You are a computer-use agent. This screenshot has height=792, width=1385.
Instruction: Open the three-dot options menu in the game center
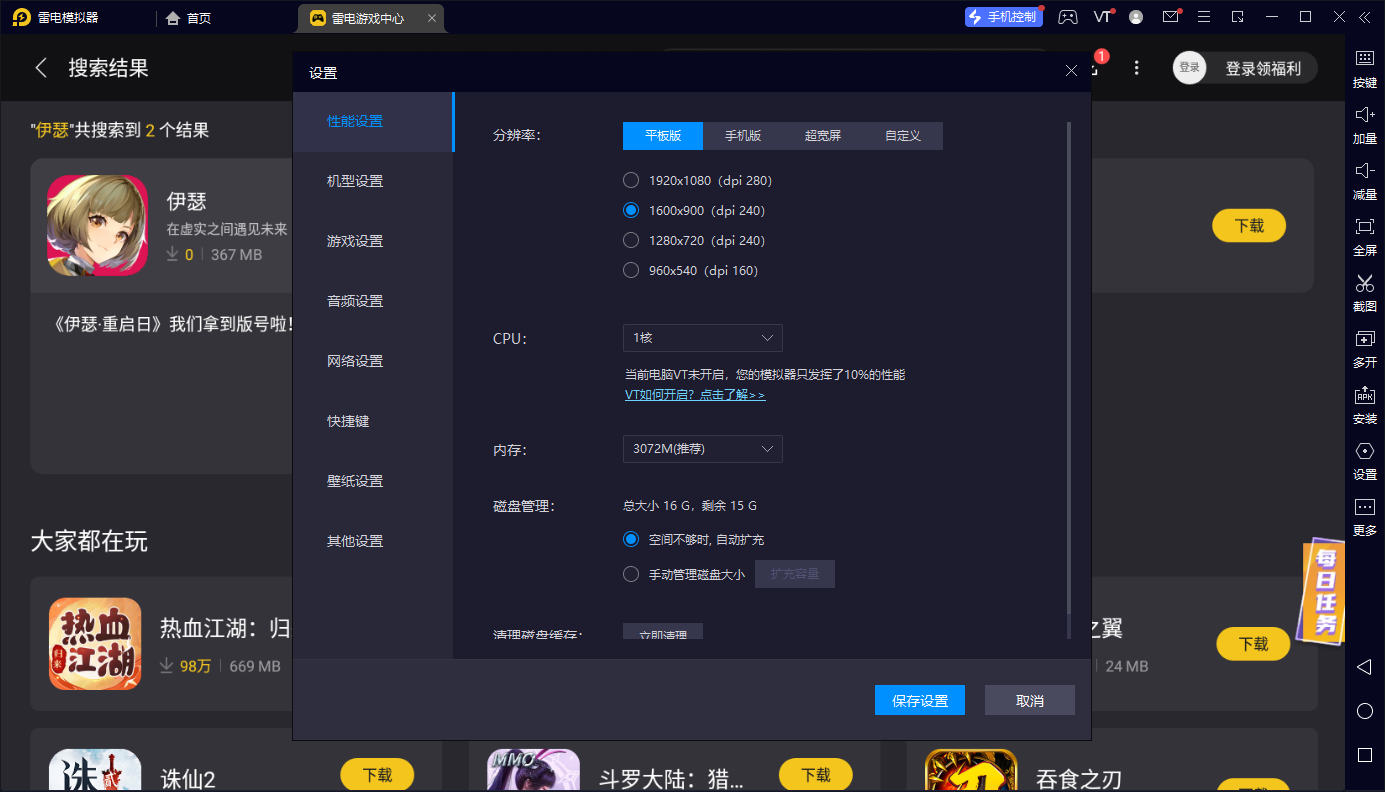pos(1136,68)
